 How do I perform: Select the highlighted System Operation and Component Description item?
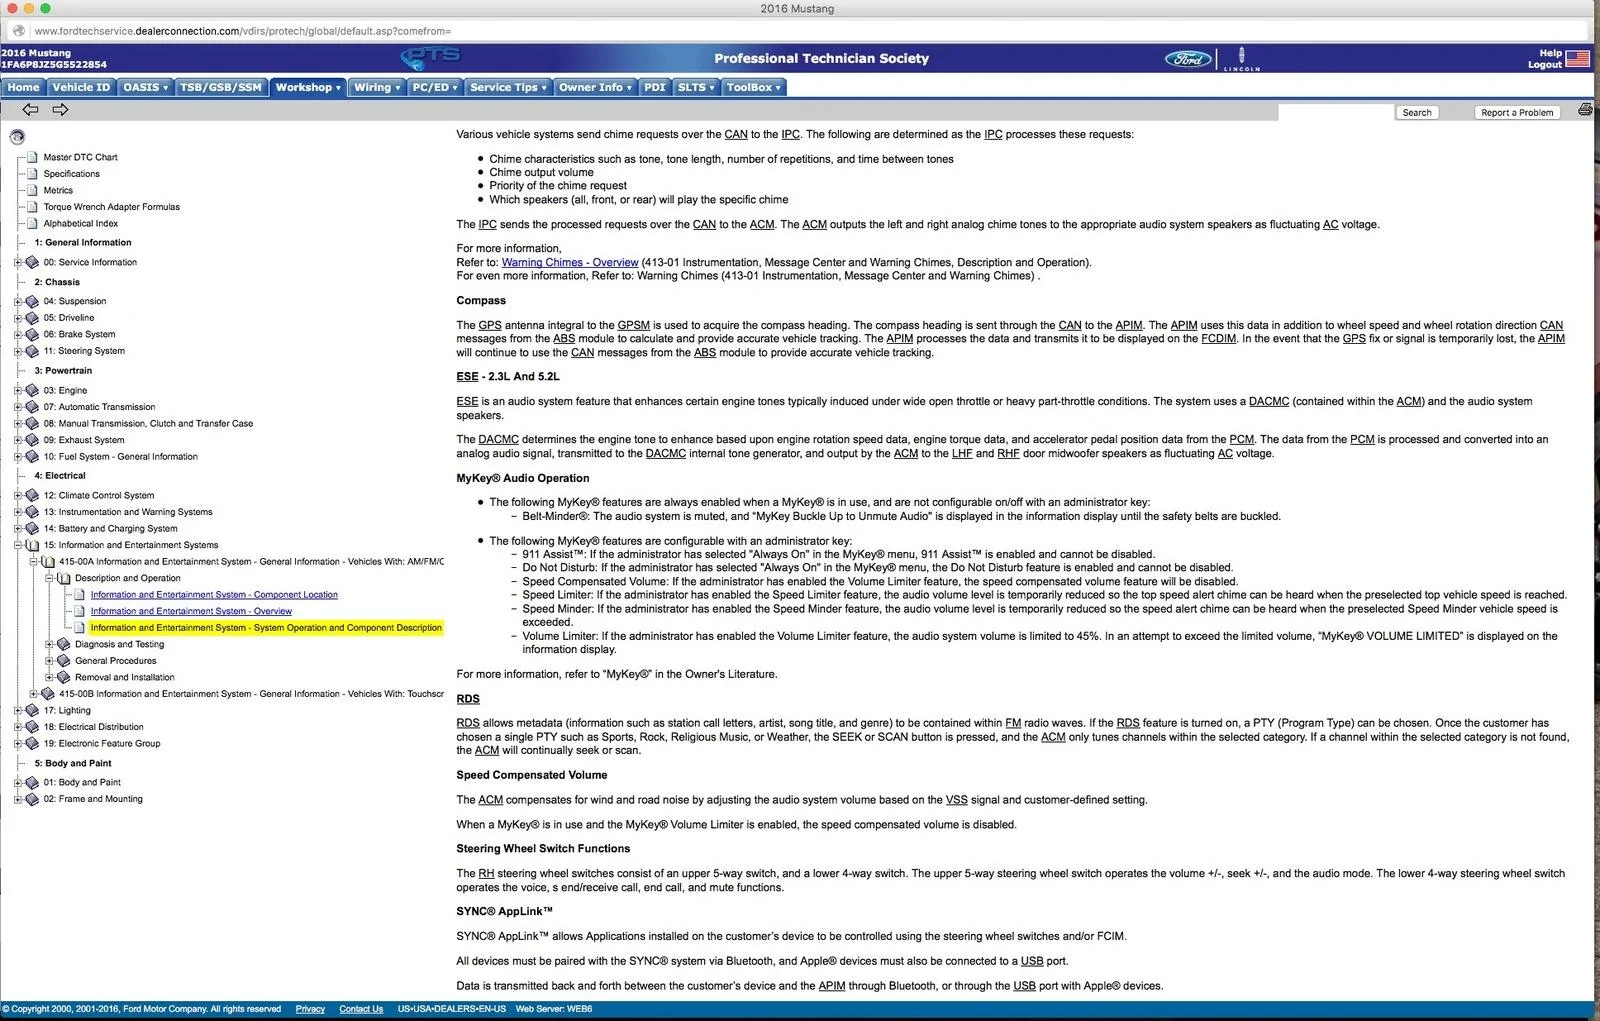(x=266, y=628)
